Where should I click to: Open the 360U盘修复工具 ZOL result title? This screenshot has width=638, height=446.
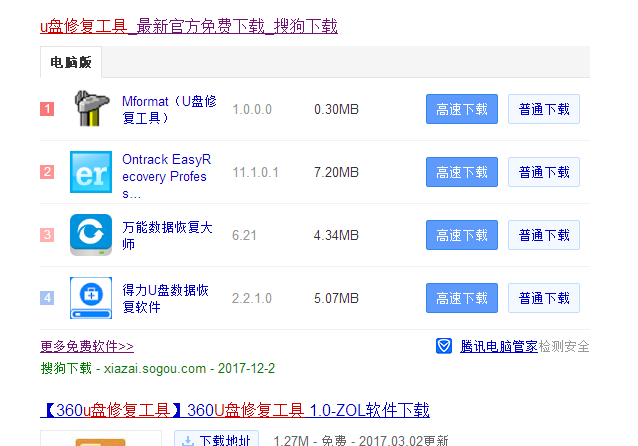[x=236, y=410]
